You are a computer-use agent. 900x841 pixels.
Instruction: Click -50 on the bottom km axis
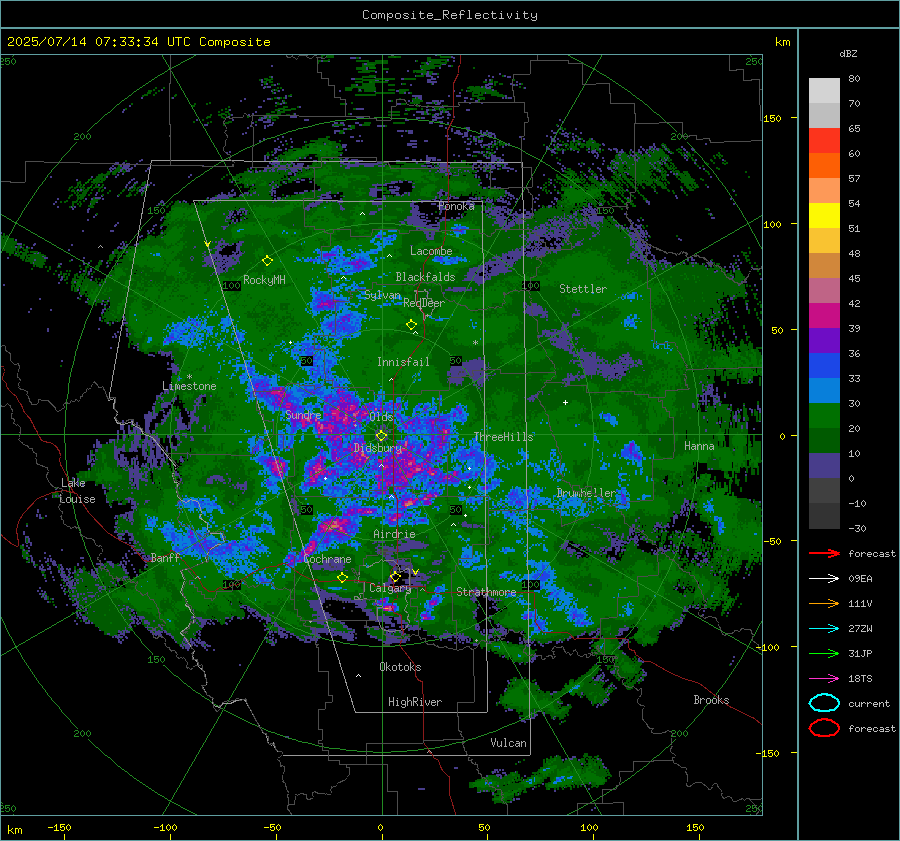pos(272,827)
